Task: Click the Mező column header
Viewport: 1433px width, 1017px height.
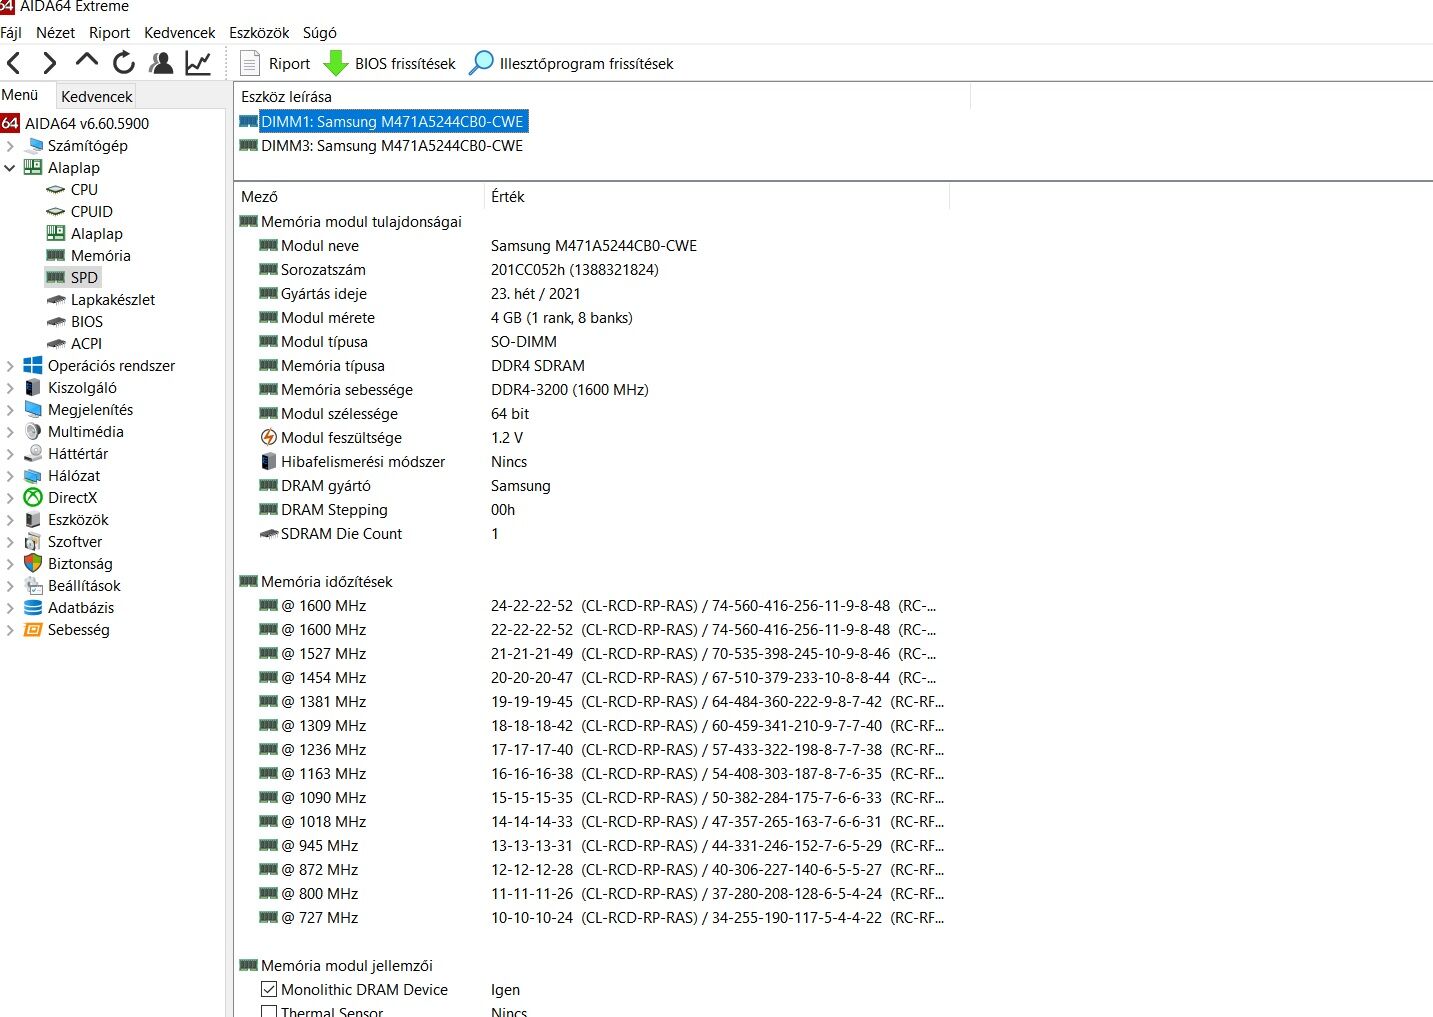Action: click(360, 196)
